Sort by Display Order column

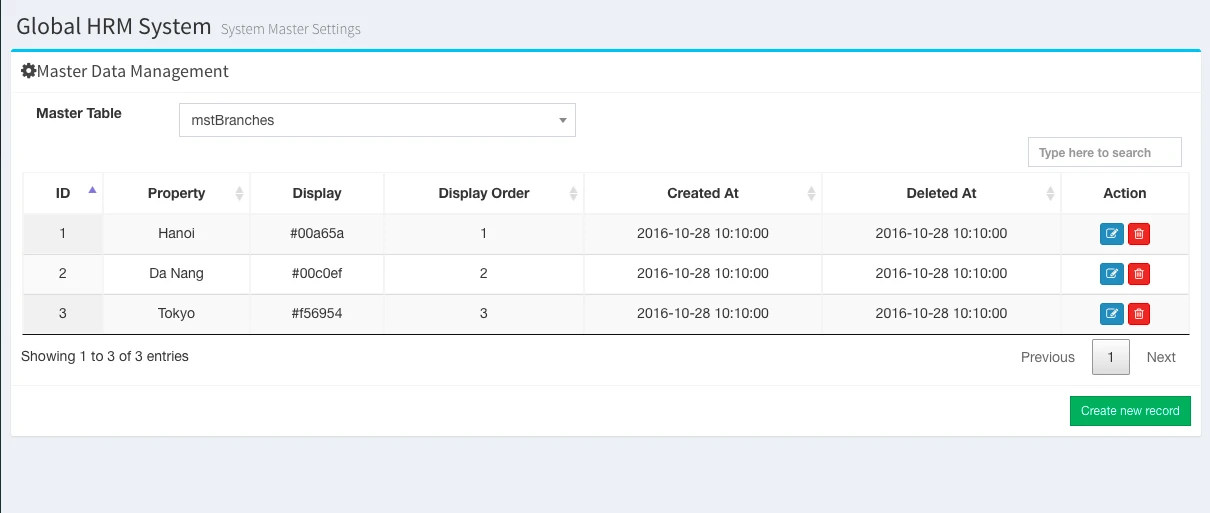[x=484, y=193]
